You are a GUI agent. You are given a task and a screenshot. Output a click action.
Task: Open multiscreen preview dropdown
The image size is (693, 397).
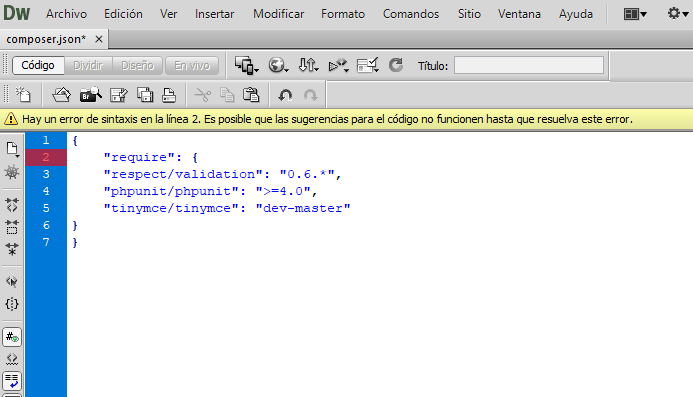pyautogui.click(x=246, y=65)
